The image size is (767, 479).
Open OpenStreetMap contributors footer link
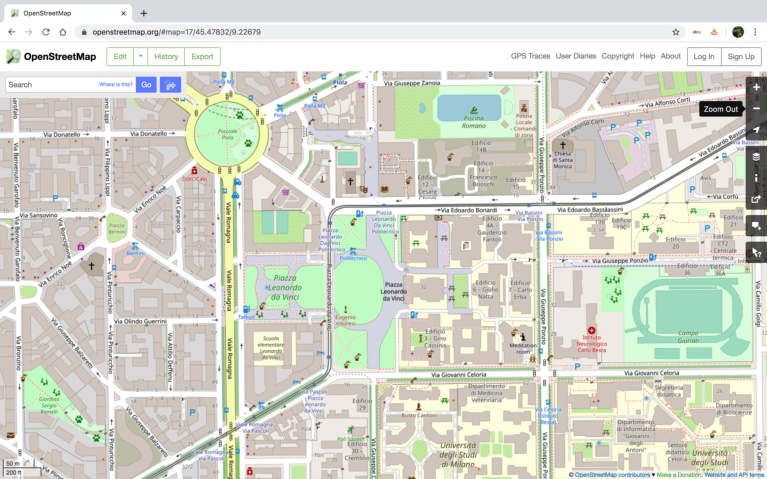click(612, 475)
